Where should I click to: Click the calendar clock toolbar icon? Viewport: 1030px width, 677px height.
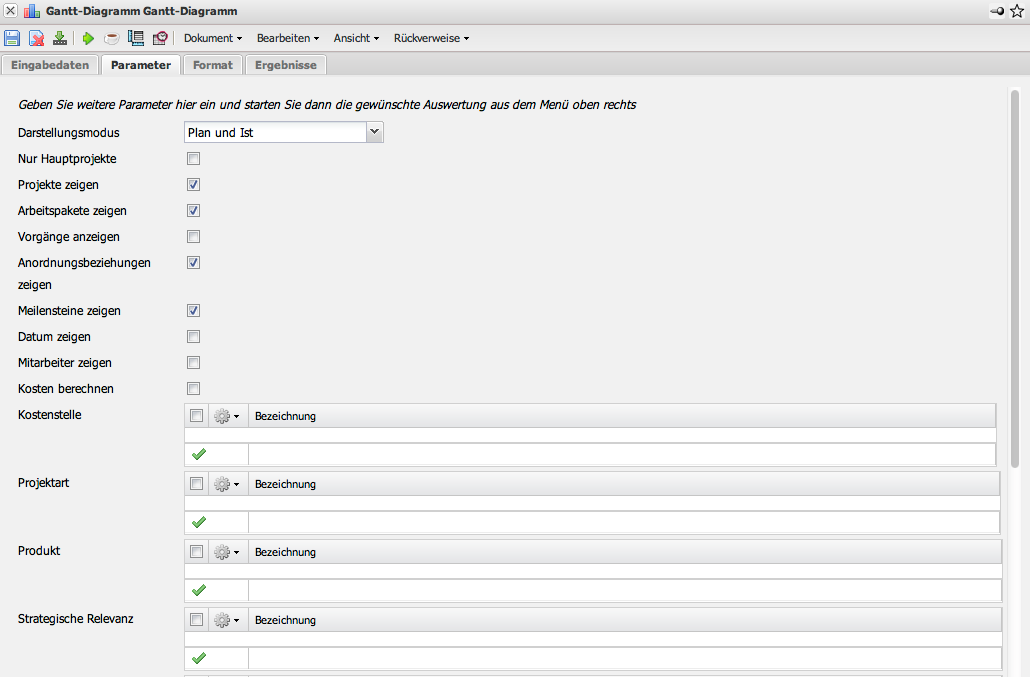[160, 38]
